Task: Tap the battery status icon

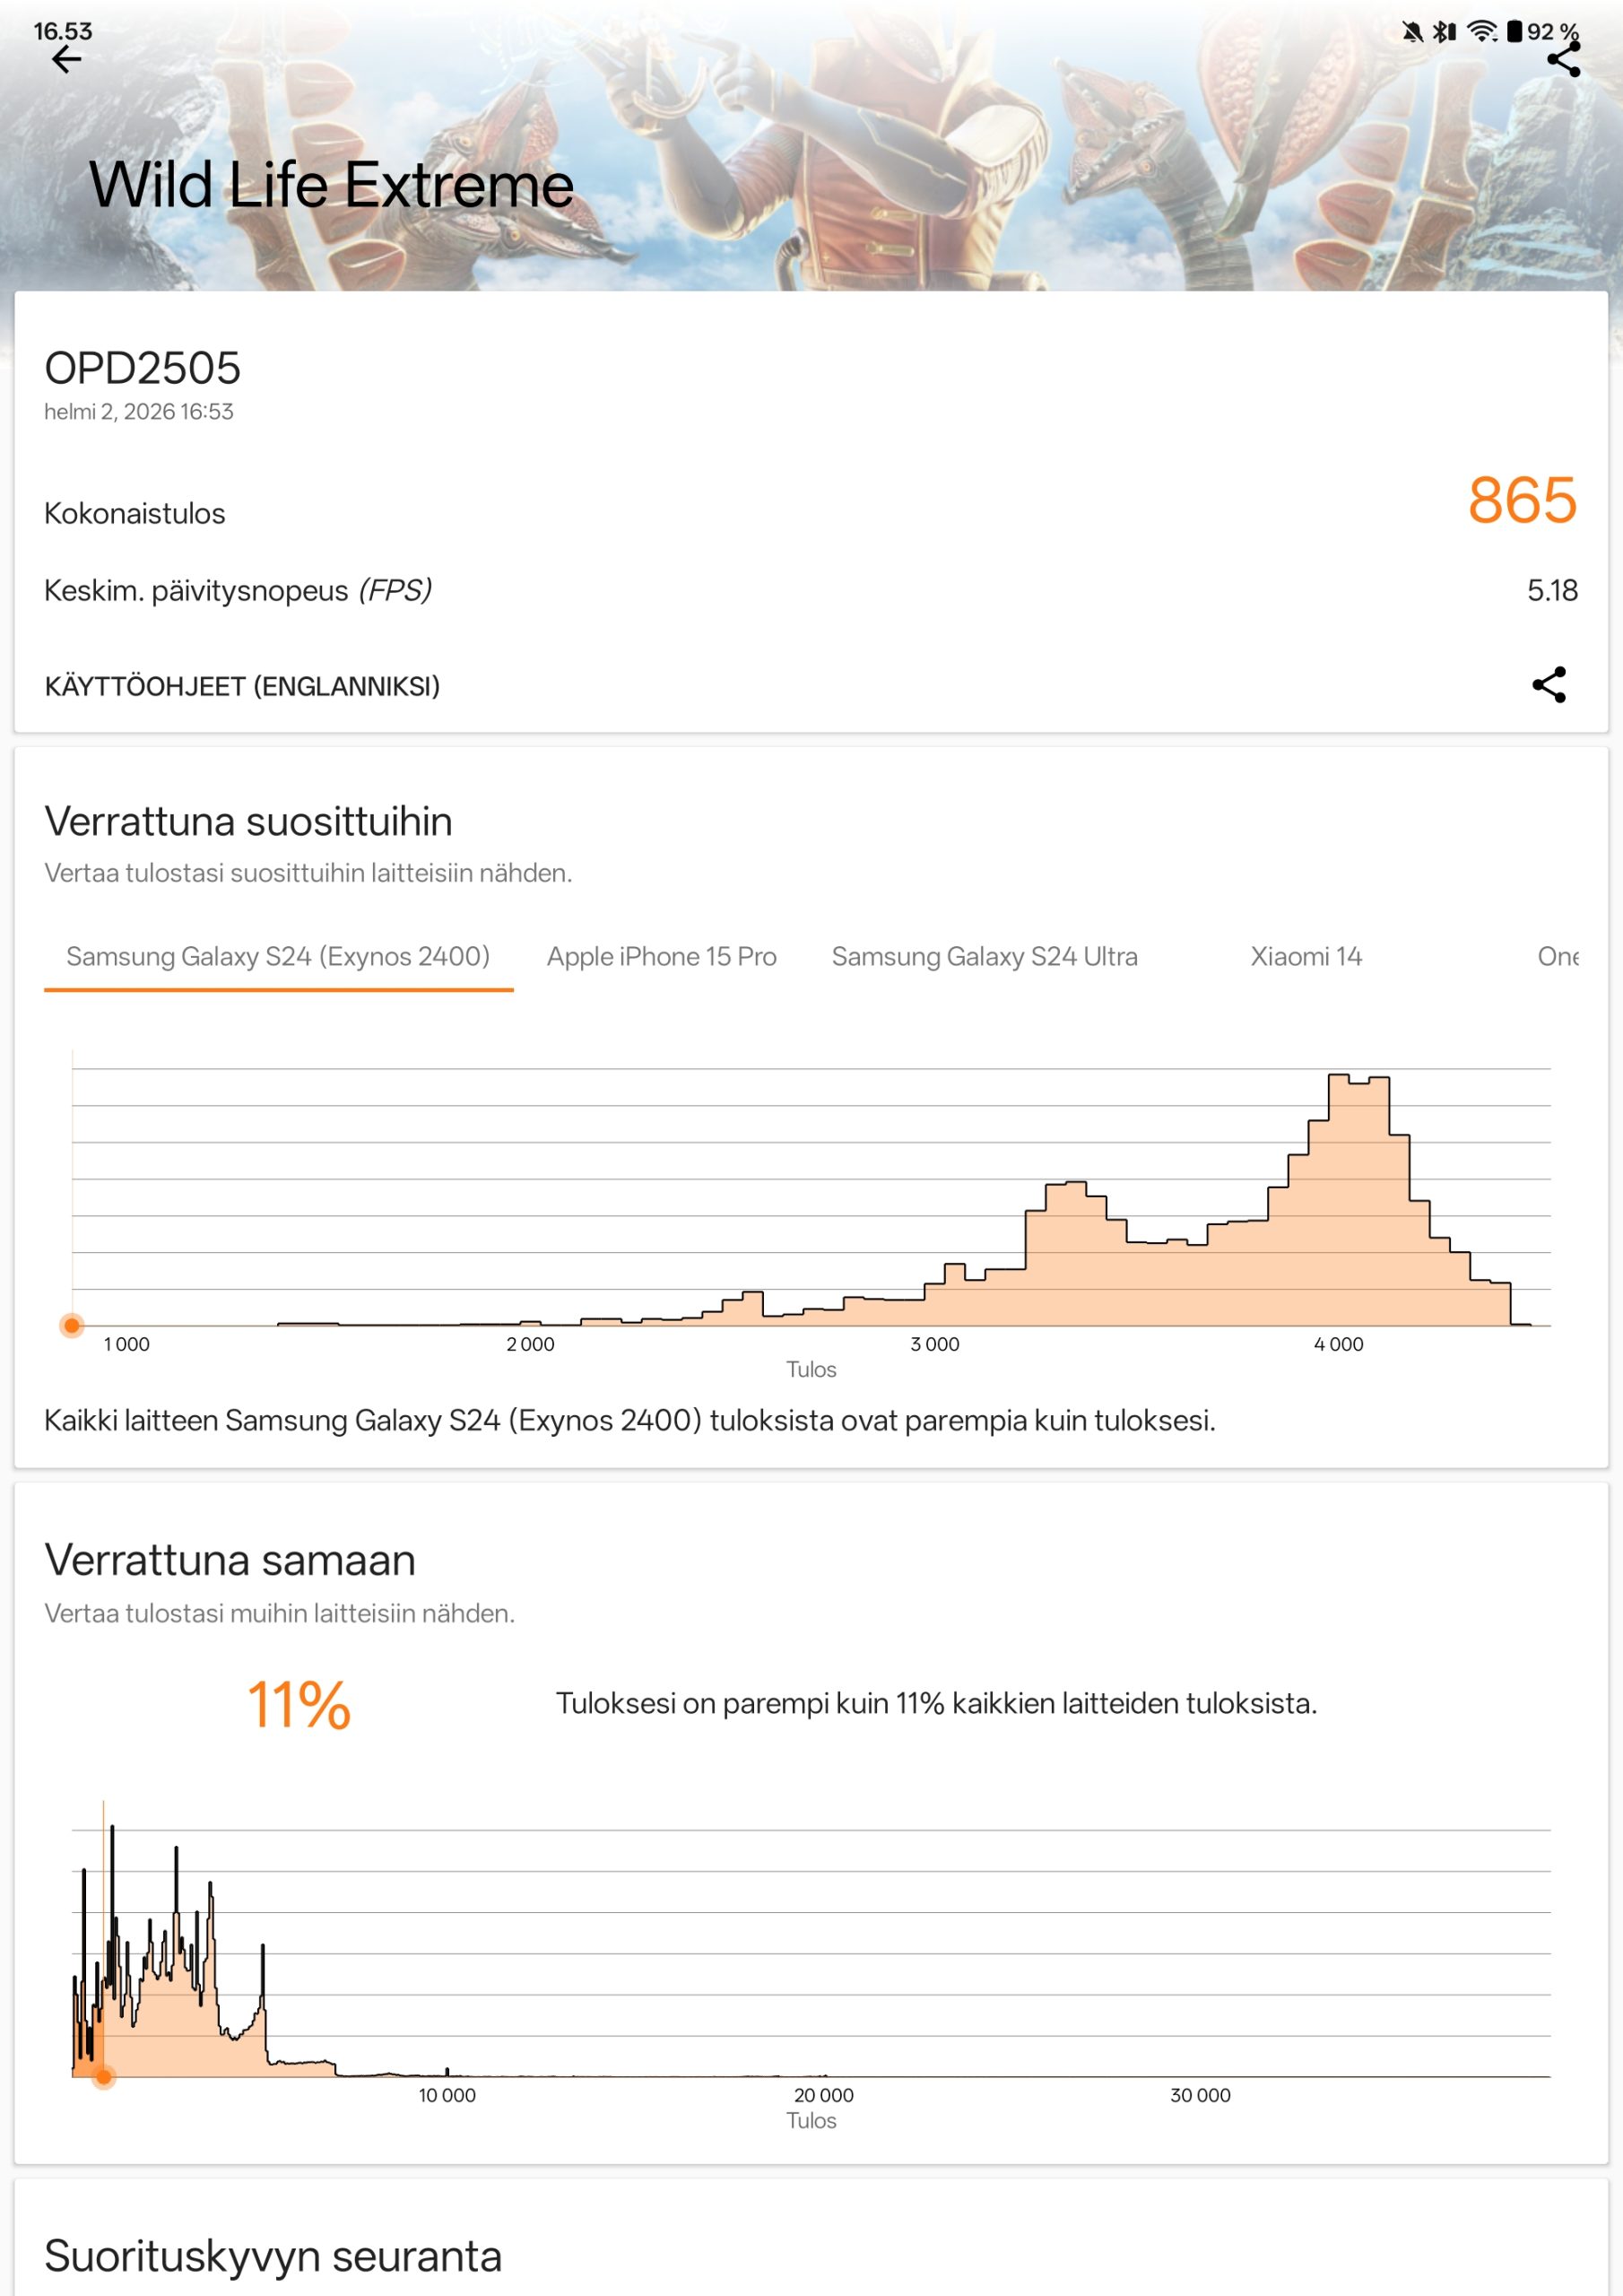Action: 1514,31
